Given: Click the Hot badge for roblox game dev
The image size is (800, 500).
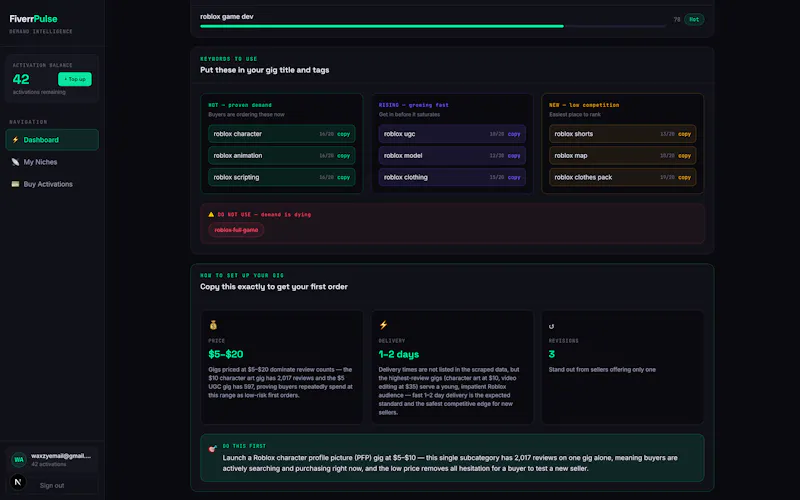Looking at the screenshot, I should click(694, 19).
